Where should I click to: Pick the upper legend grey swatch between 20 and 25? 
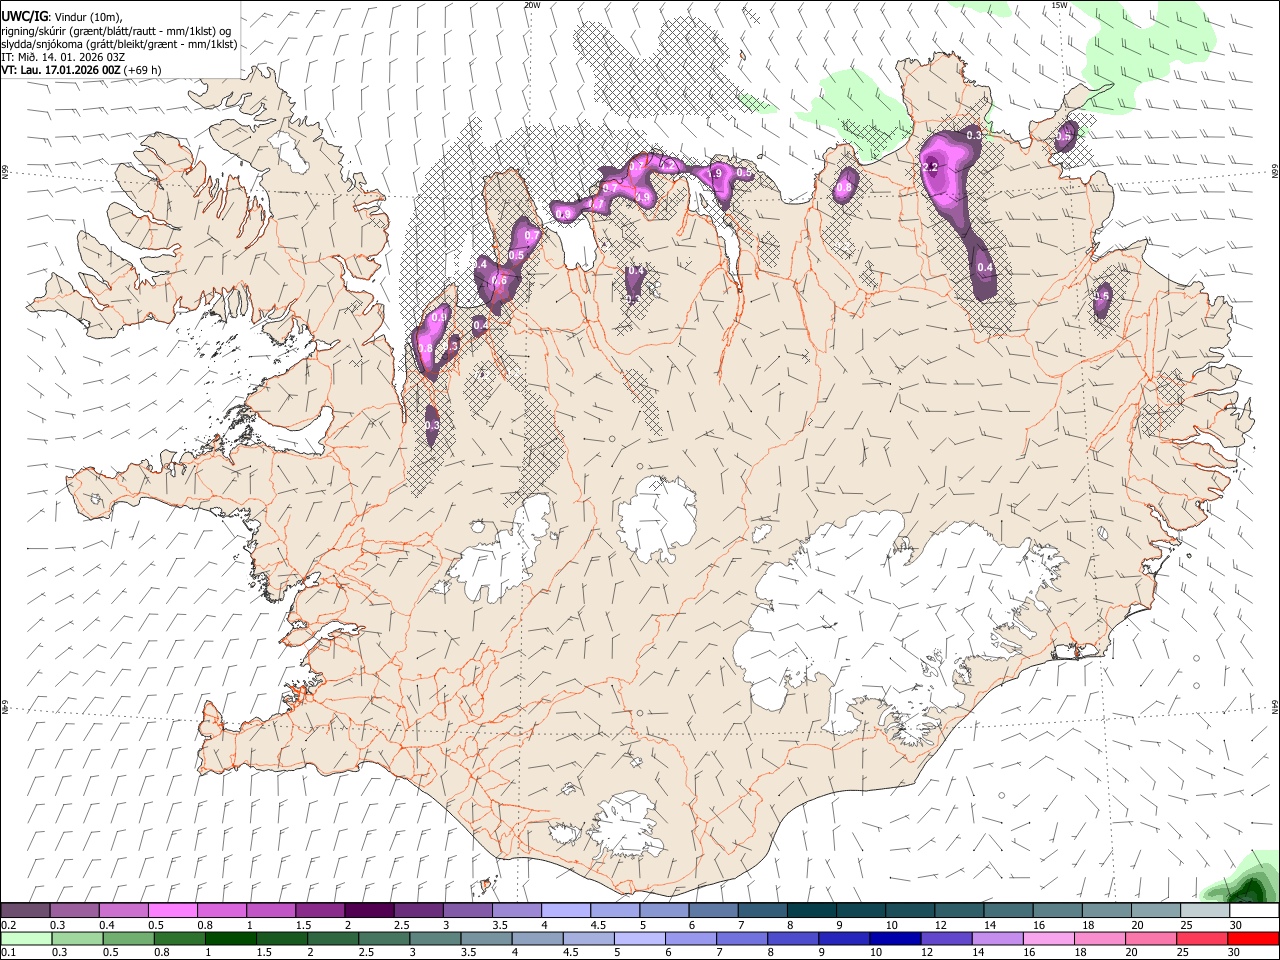[x=1154, y=911]
